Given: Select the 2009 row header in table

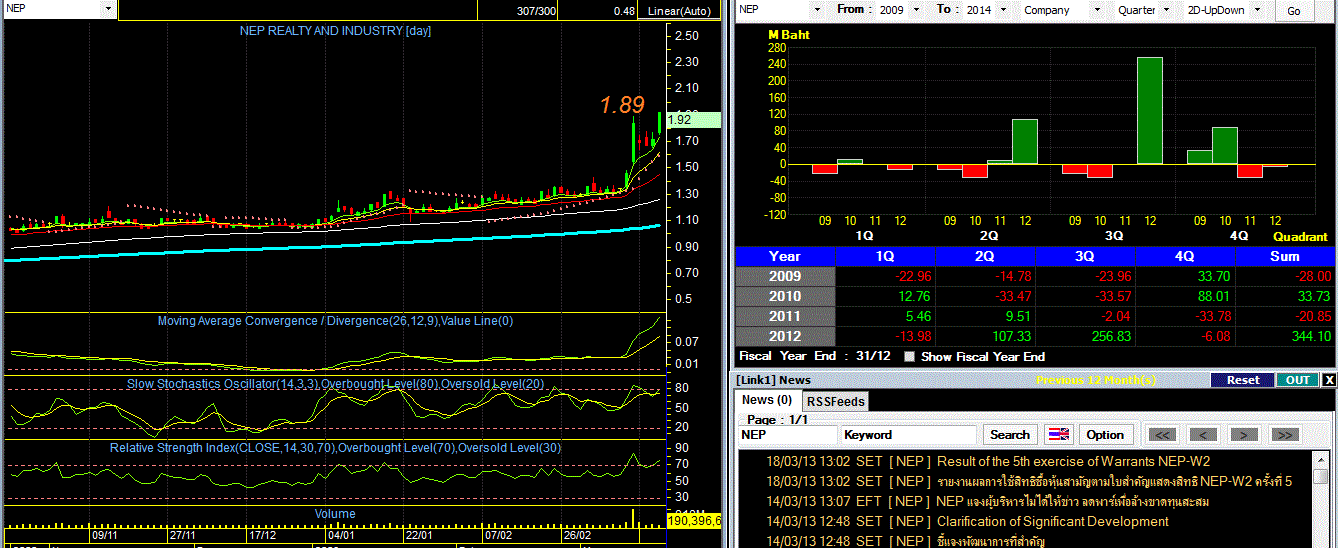Looking at the screenshot, I should click(785, 276).
